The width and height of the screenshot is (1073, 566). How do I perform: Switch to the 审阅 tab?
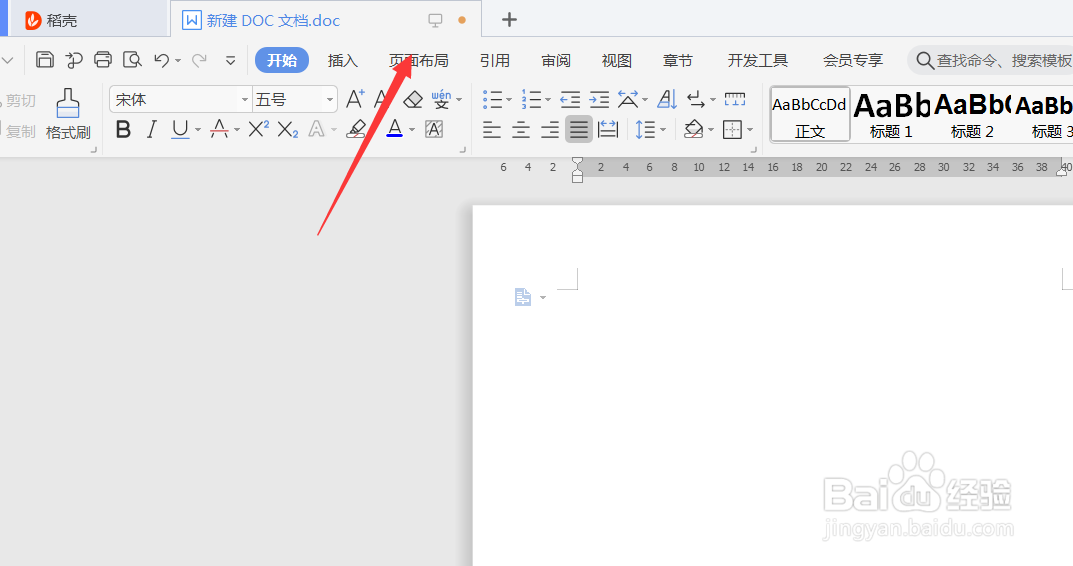(556, 60)
